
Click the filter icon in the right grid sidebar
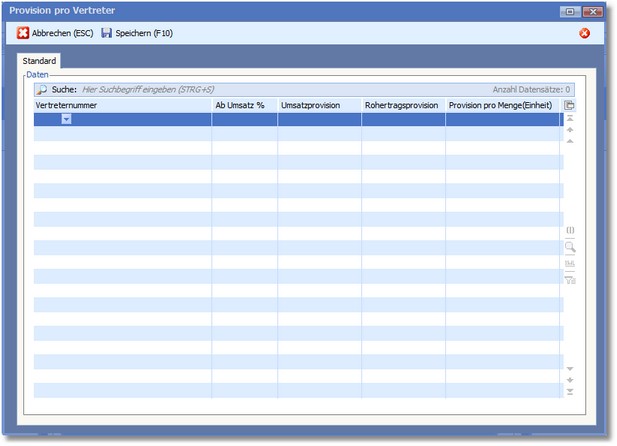coord(570,279)
